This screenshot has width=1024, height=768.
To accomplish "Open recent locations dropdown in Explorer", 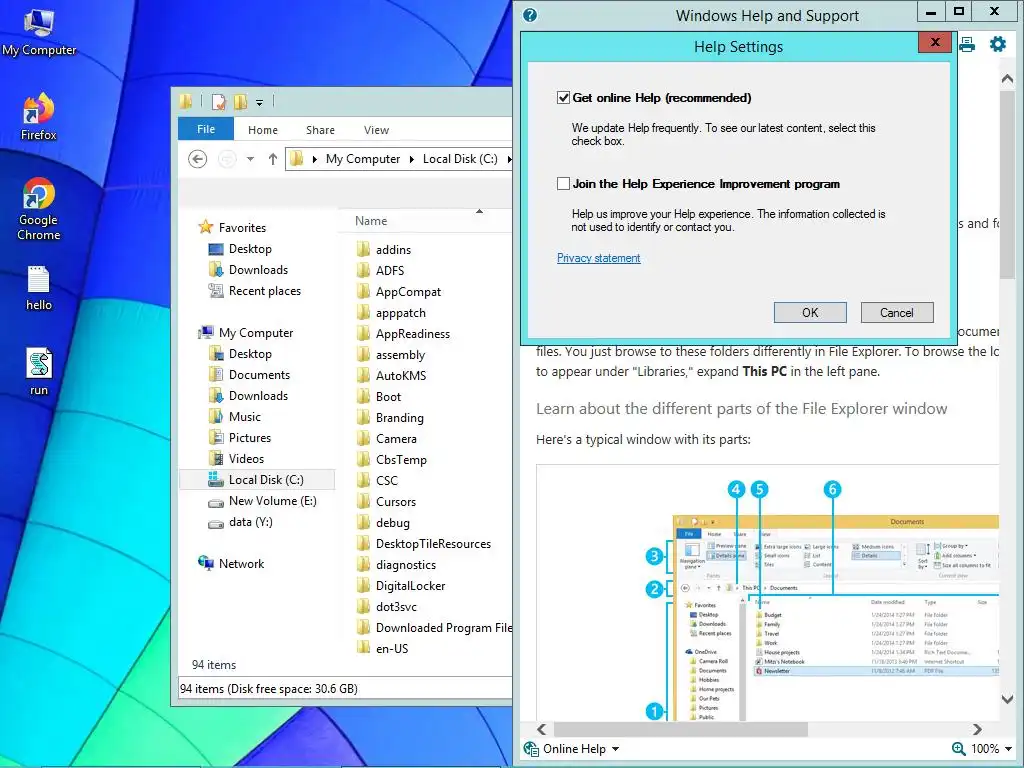I will (250, 159).
